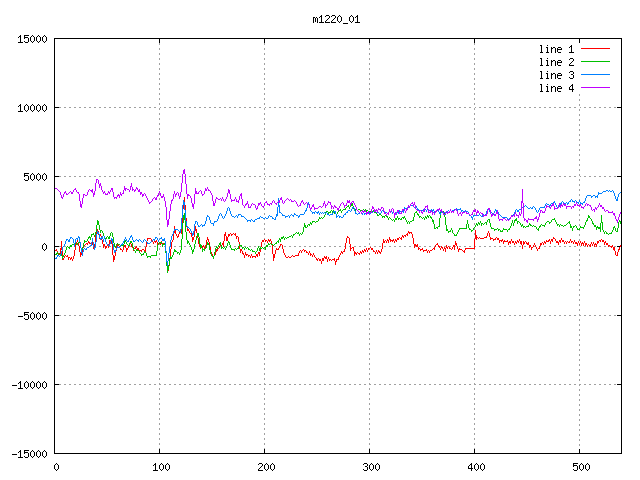
Task: Click the red line sample beside 'line 1'
Action: point(595,49)
